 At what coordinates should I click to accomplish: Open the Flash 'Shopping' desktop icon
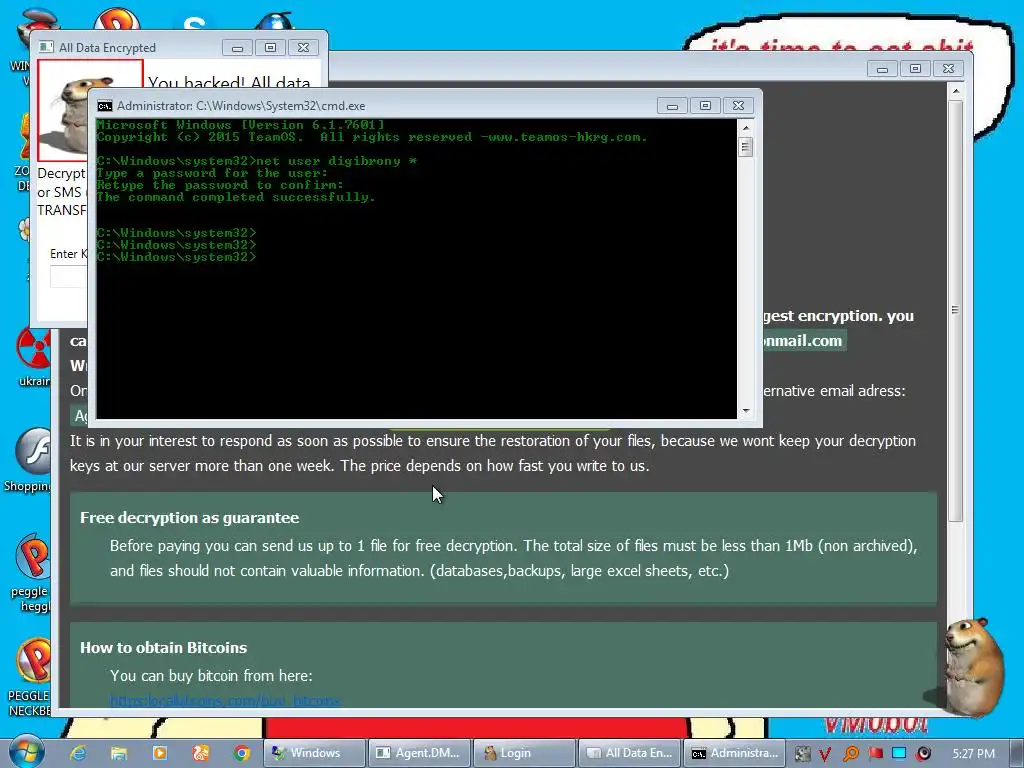29,461
